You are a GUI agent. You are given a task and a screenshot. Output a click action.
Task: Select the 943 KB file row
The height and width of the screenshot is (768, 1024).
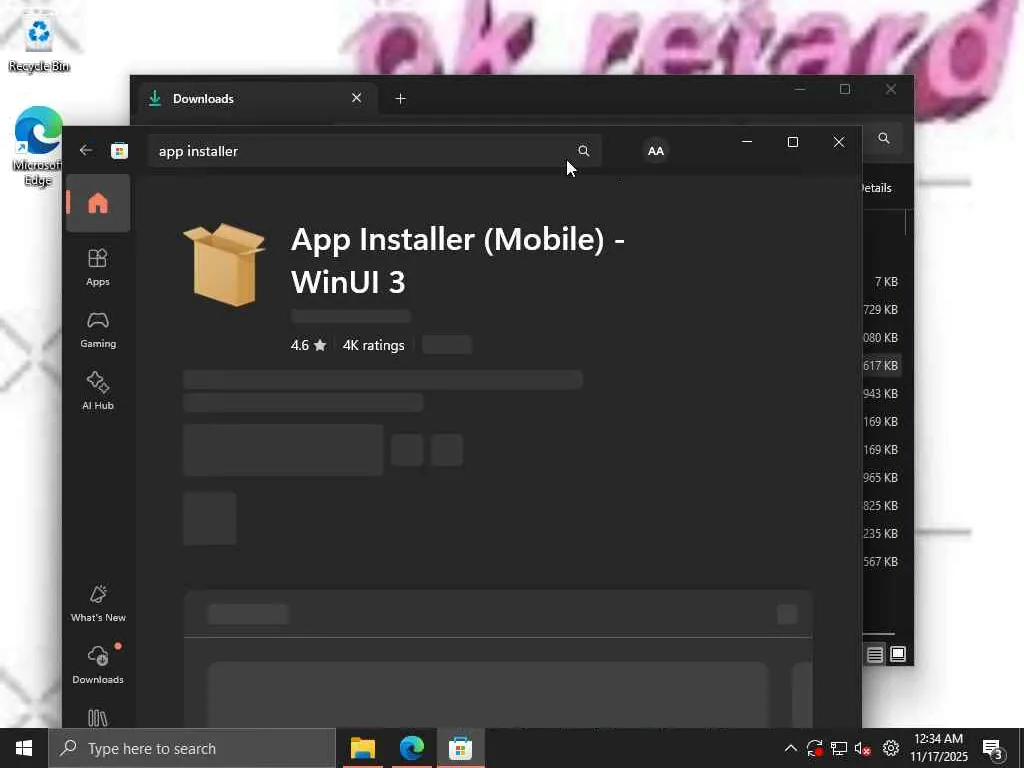click(882, 394)
